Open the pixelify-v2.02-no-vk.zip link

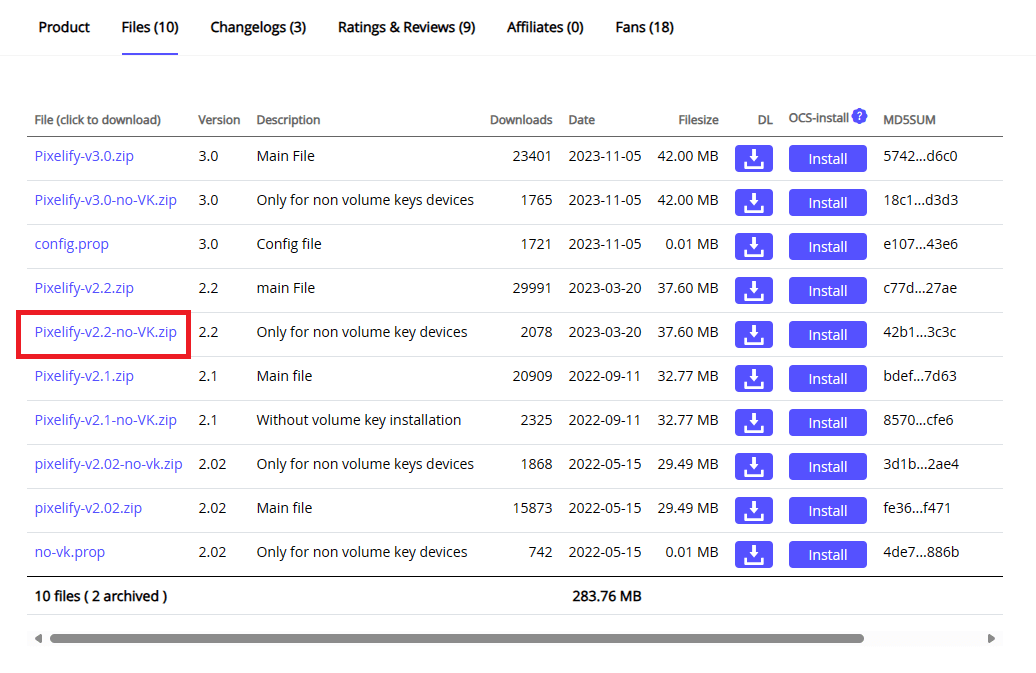click(x=108, y=464)
